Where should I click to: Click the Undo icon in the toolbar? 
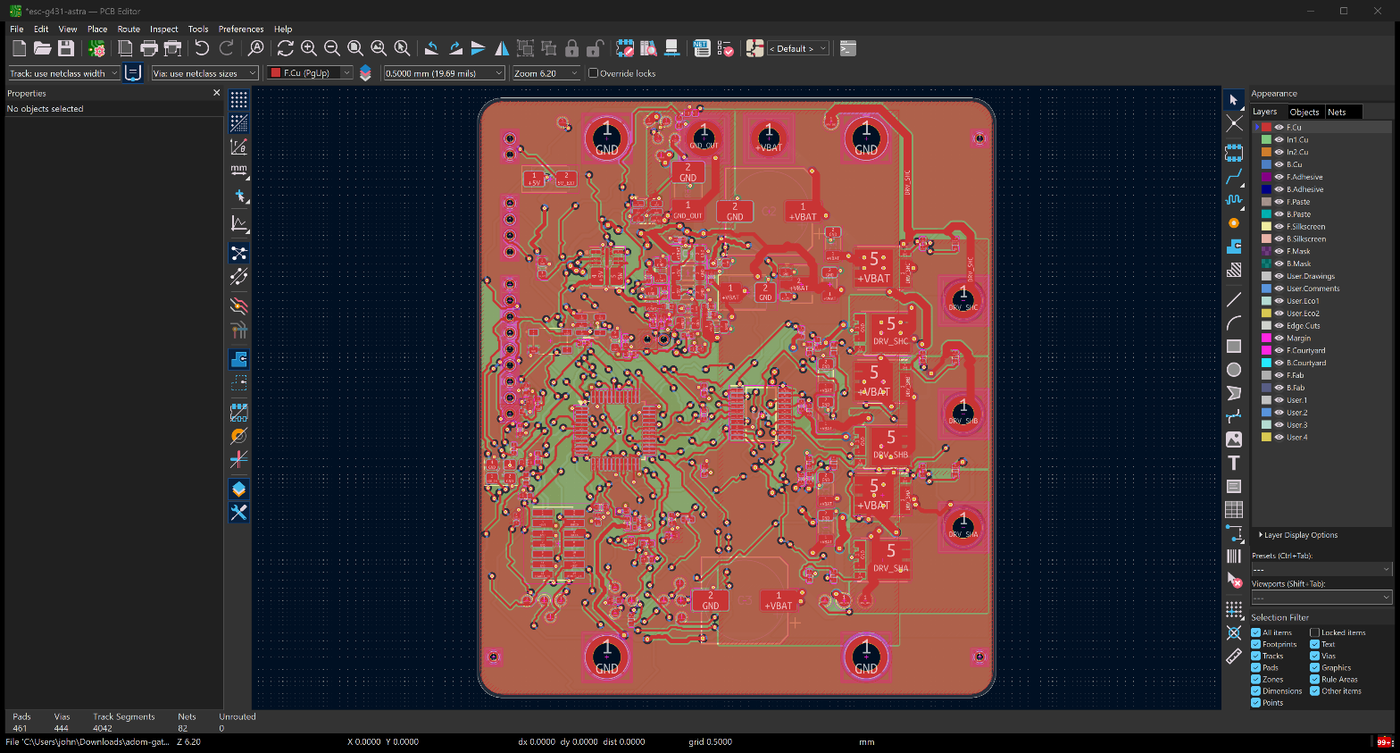pyautogui.click(x=202, y=48)
